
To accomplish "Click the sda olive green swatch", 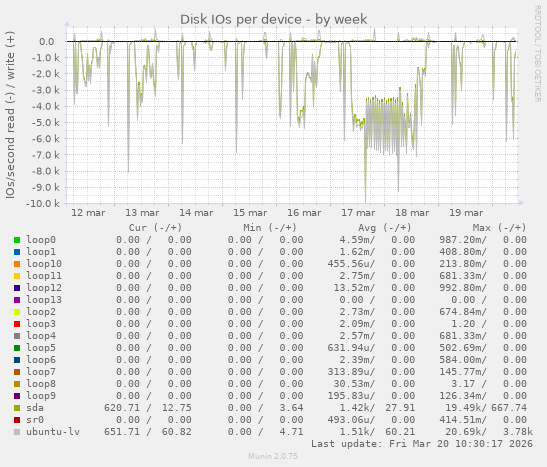I will [x=17, y=408].
